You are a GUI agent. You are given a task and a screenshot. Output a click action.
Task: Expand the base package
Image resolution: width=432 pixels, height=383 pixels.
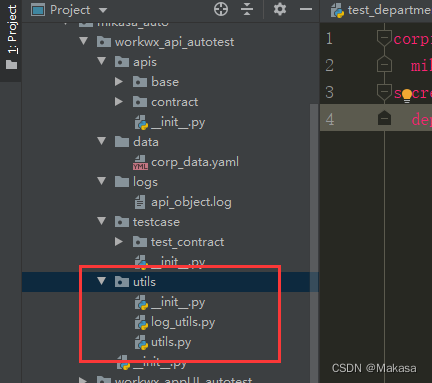(x=119, y=82)
